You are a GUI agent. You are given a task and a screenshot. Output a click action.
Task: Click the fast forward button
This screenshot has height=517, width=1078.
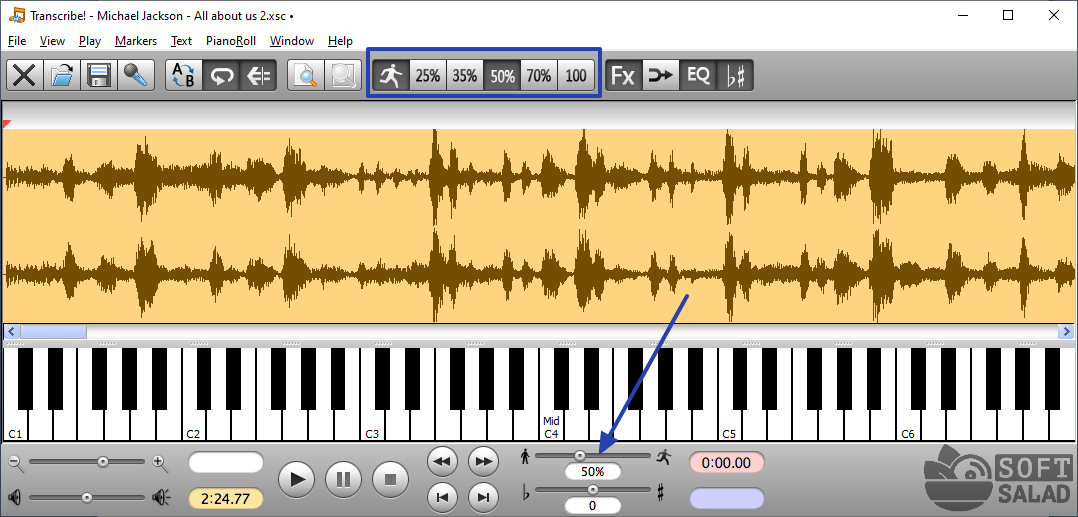click(x=483, y=461)
